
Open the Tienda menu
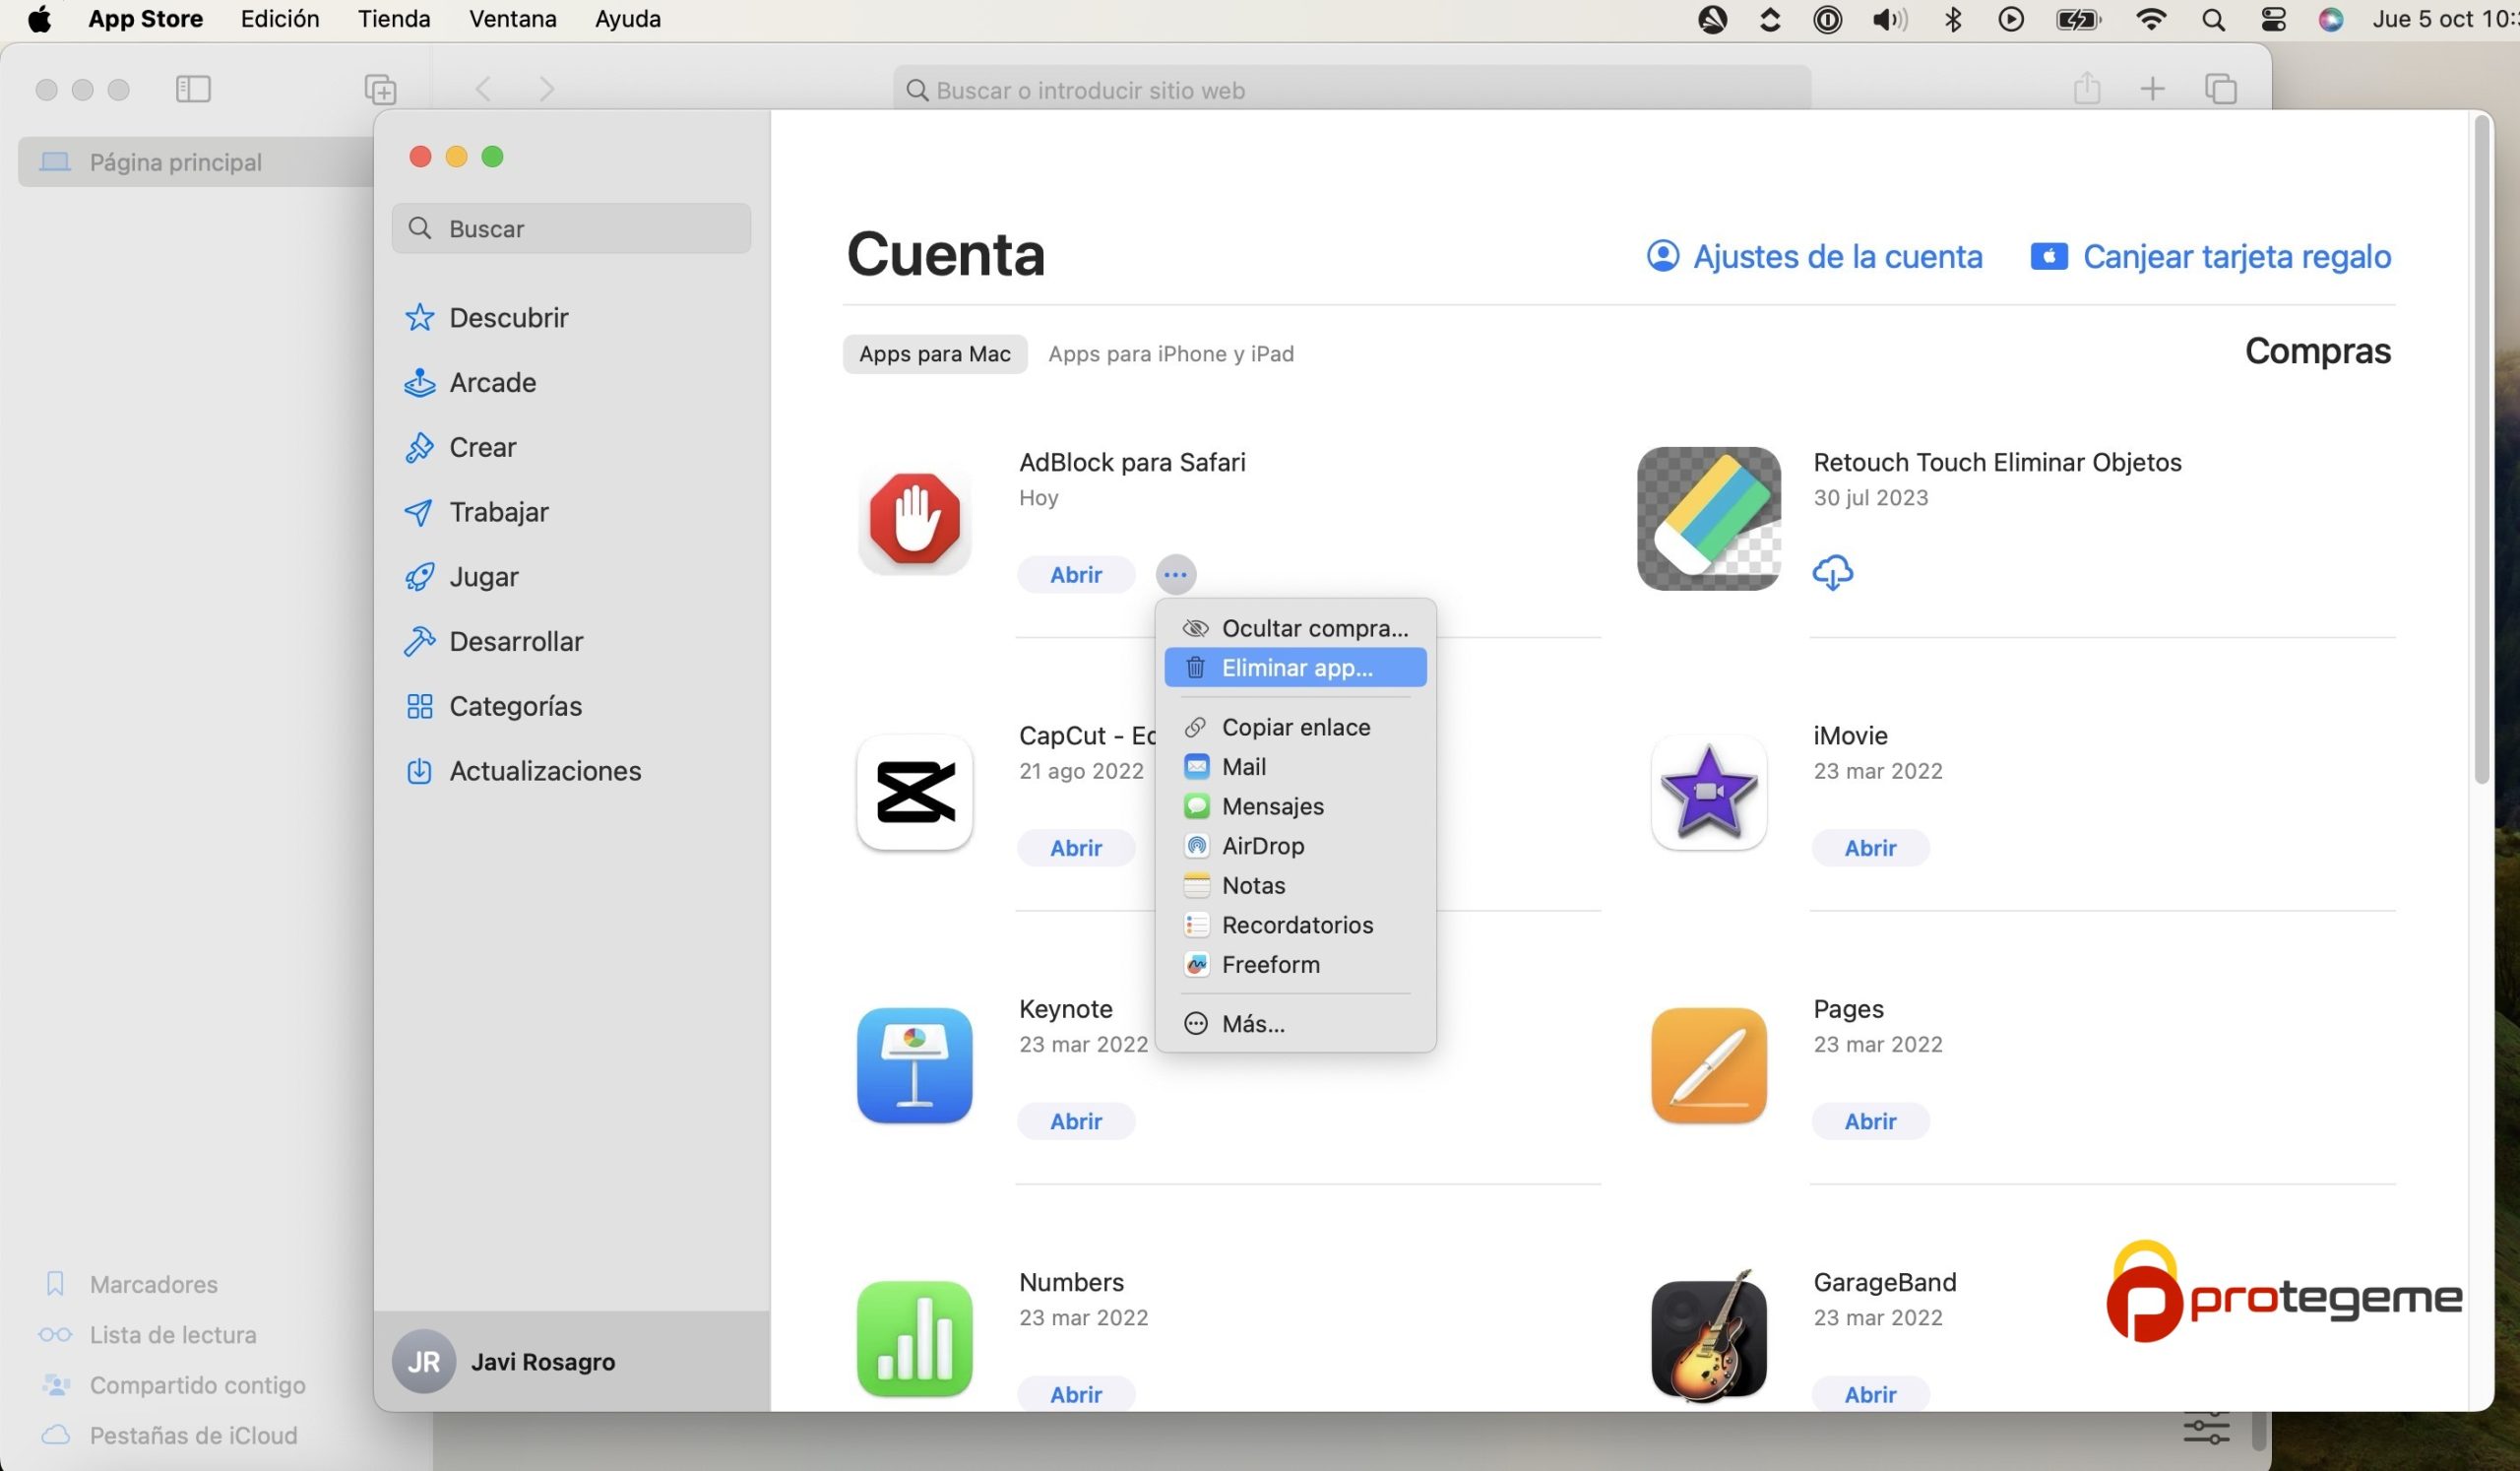click(x=394, y=19)
